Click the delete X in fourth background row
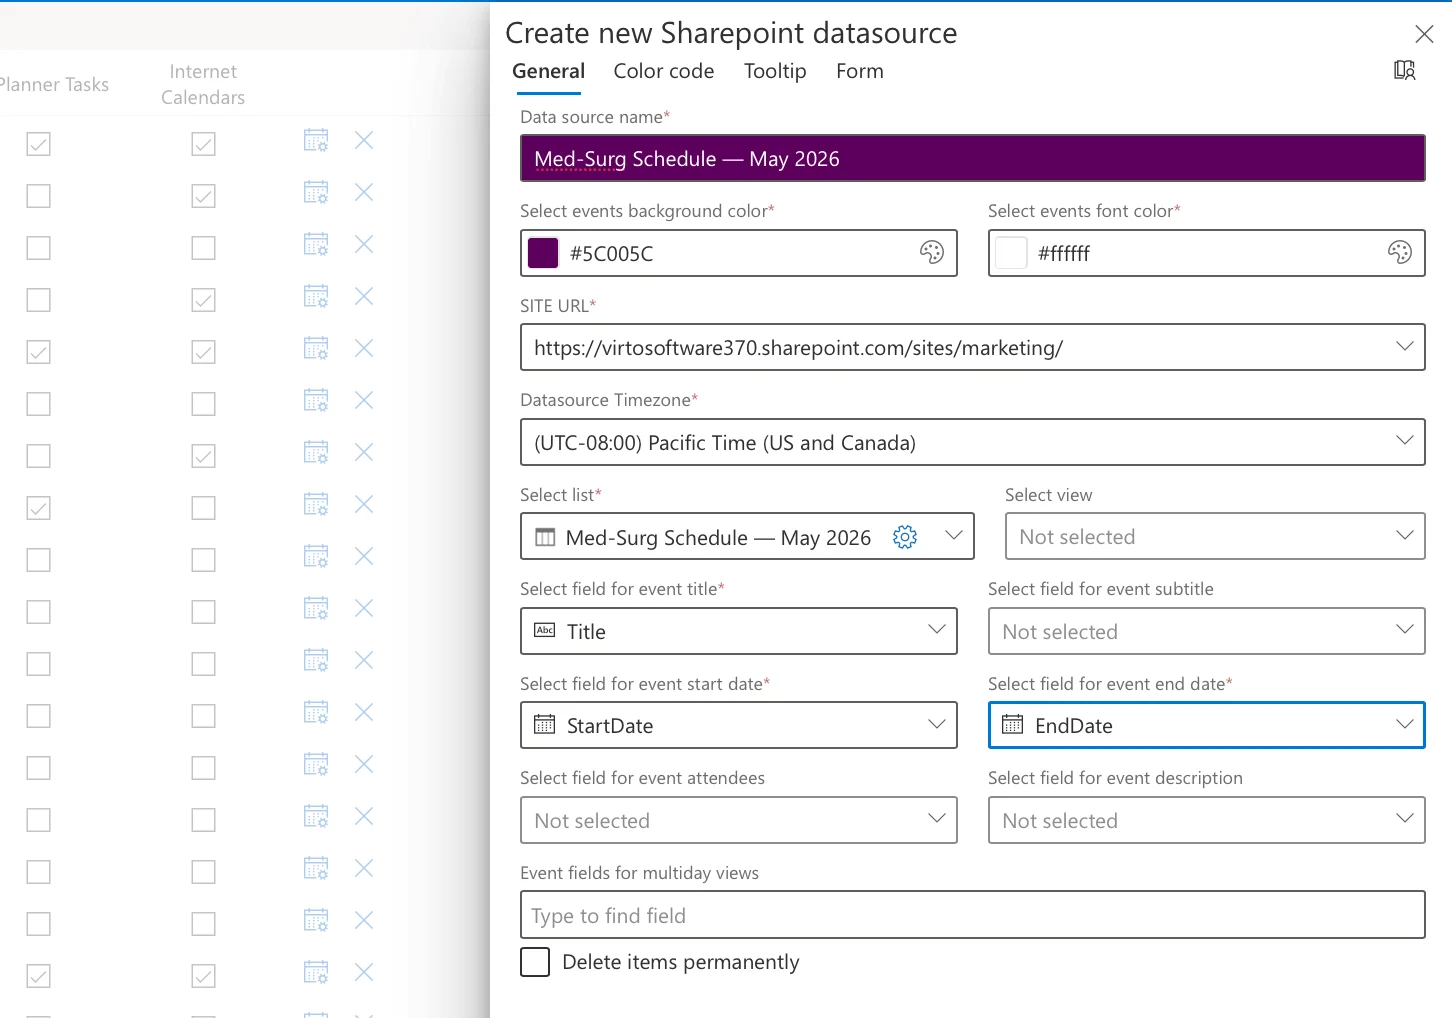Screen dimensions: 1452x1018 click(x=364, y=296)
